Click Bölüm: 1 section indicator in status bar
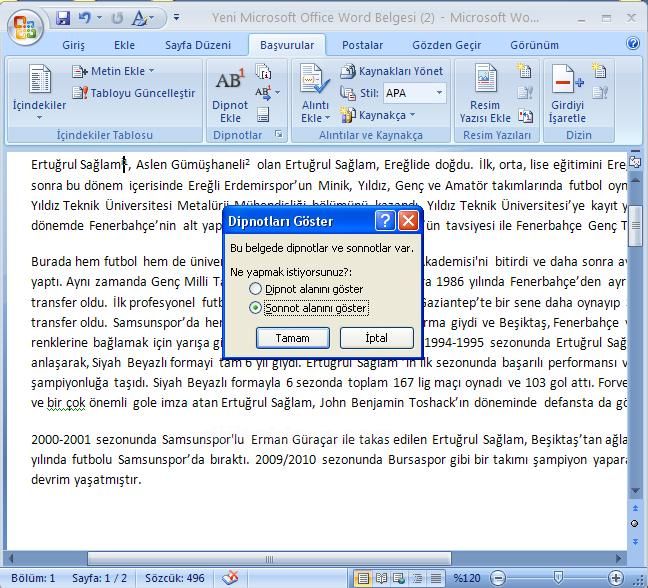648x588 pixels. (33, 578)
